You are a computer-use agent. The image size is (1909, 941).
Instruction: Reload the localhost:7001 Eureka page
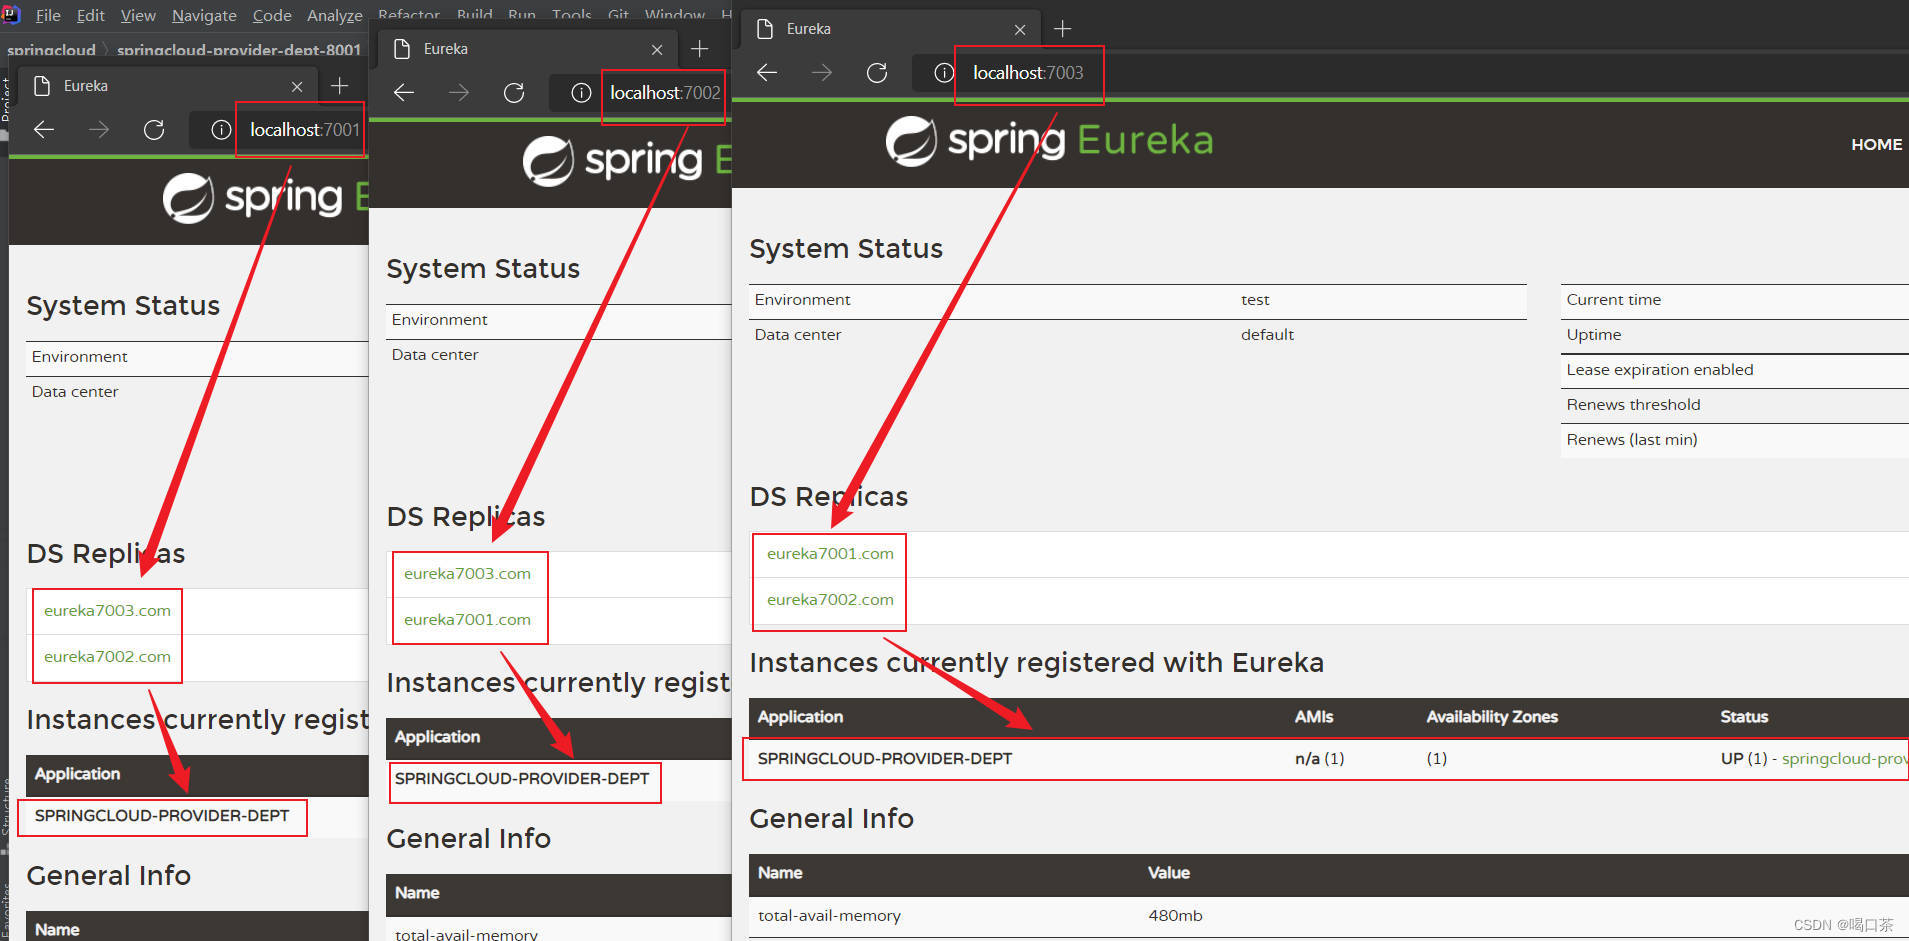click(154, 130)
